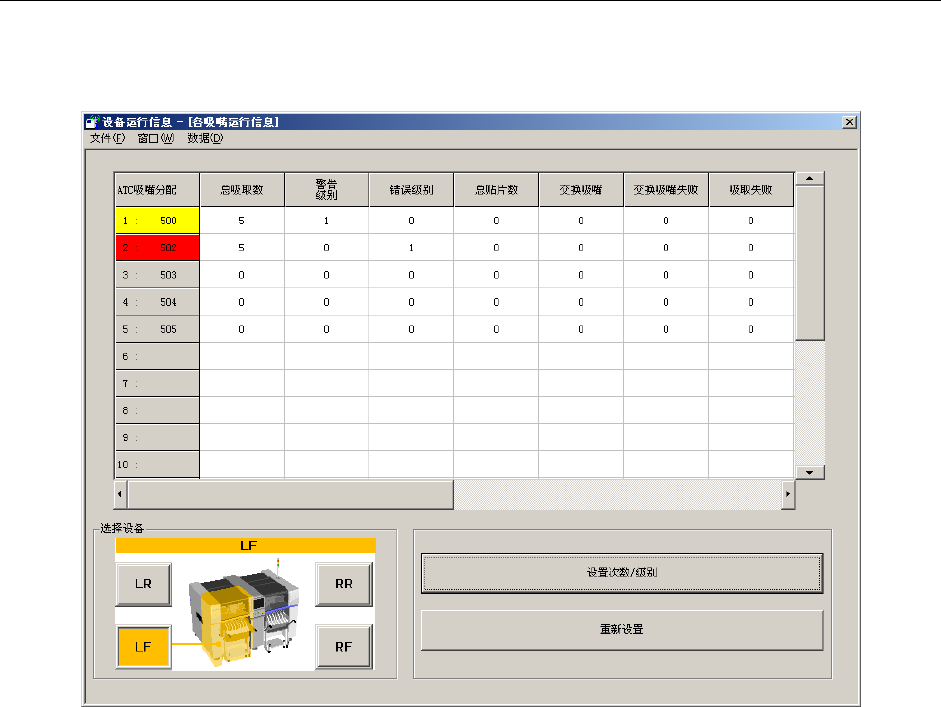Click the 重新设置 button

(x=622, y=630)
